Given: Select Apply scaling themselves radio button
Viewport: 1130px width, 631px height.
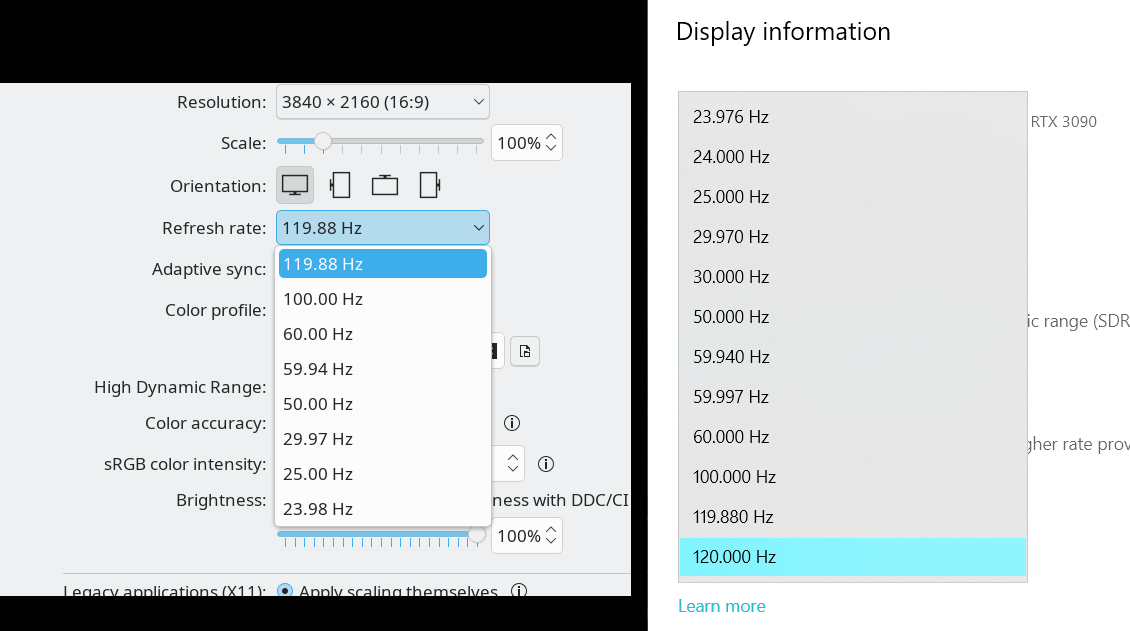Looking at the screenshot, I should pyautogui.click(x=285, y=591).
